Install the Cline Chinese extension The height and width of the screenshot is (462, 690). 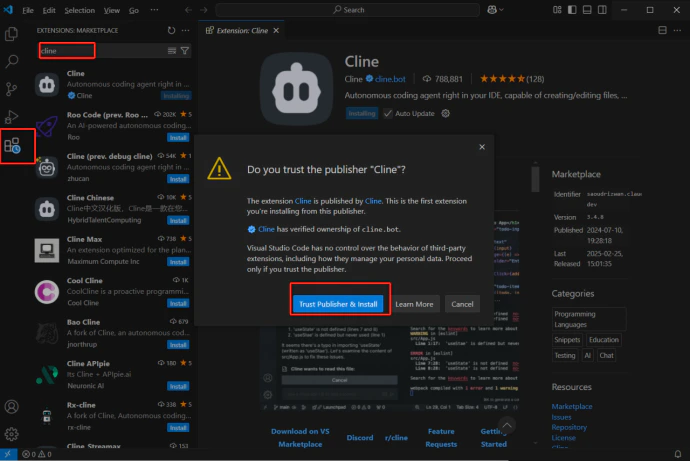[178, 220]
